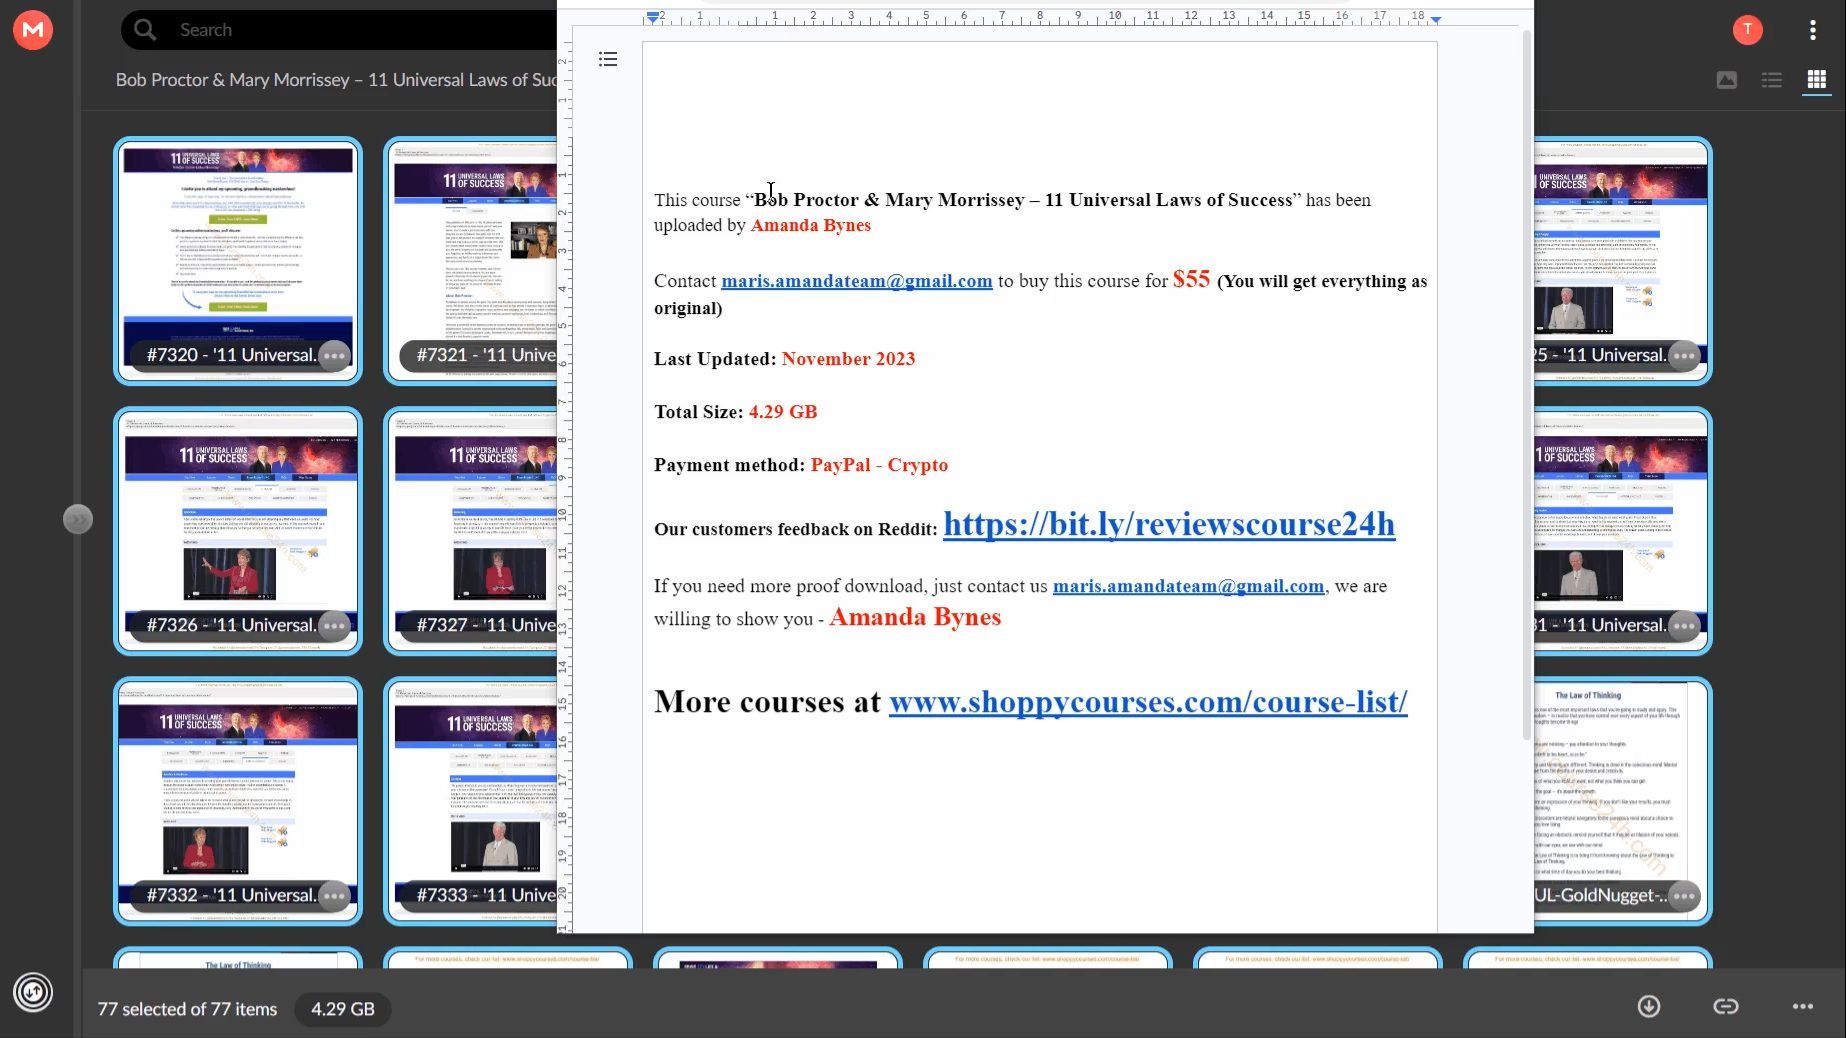Open options for file #7332
This screenshot has width=1846, height=1038.
(x=334, y=895)
